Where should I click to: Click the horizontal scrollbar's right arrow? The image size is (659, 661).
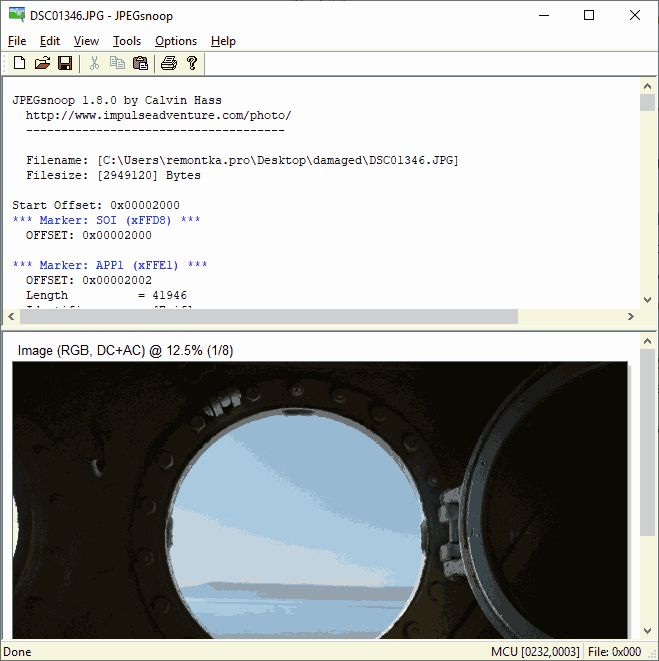[630, 317]
